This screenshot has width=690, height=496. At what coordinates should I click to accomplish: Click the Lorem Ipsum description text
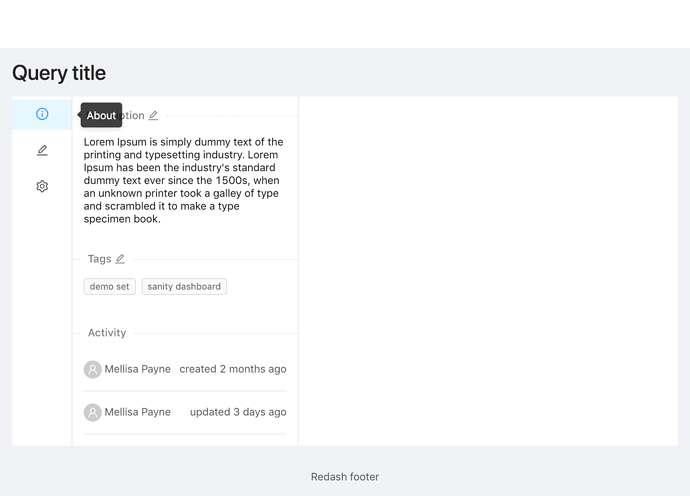[x=184, y=180]
